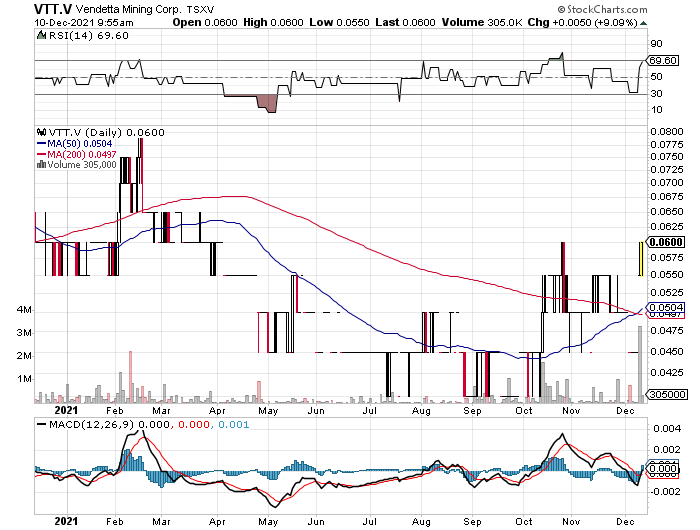Click the Aug label on the price chart axis
This screenshot has width=700, height=530.
click(x=421, y=411)
